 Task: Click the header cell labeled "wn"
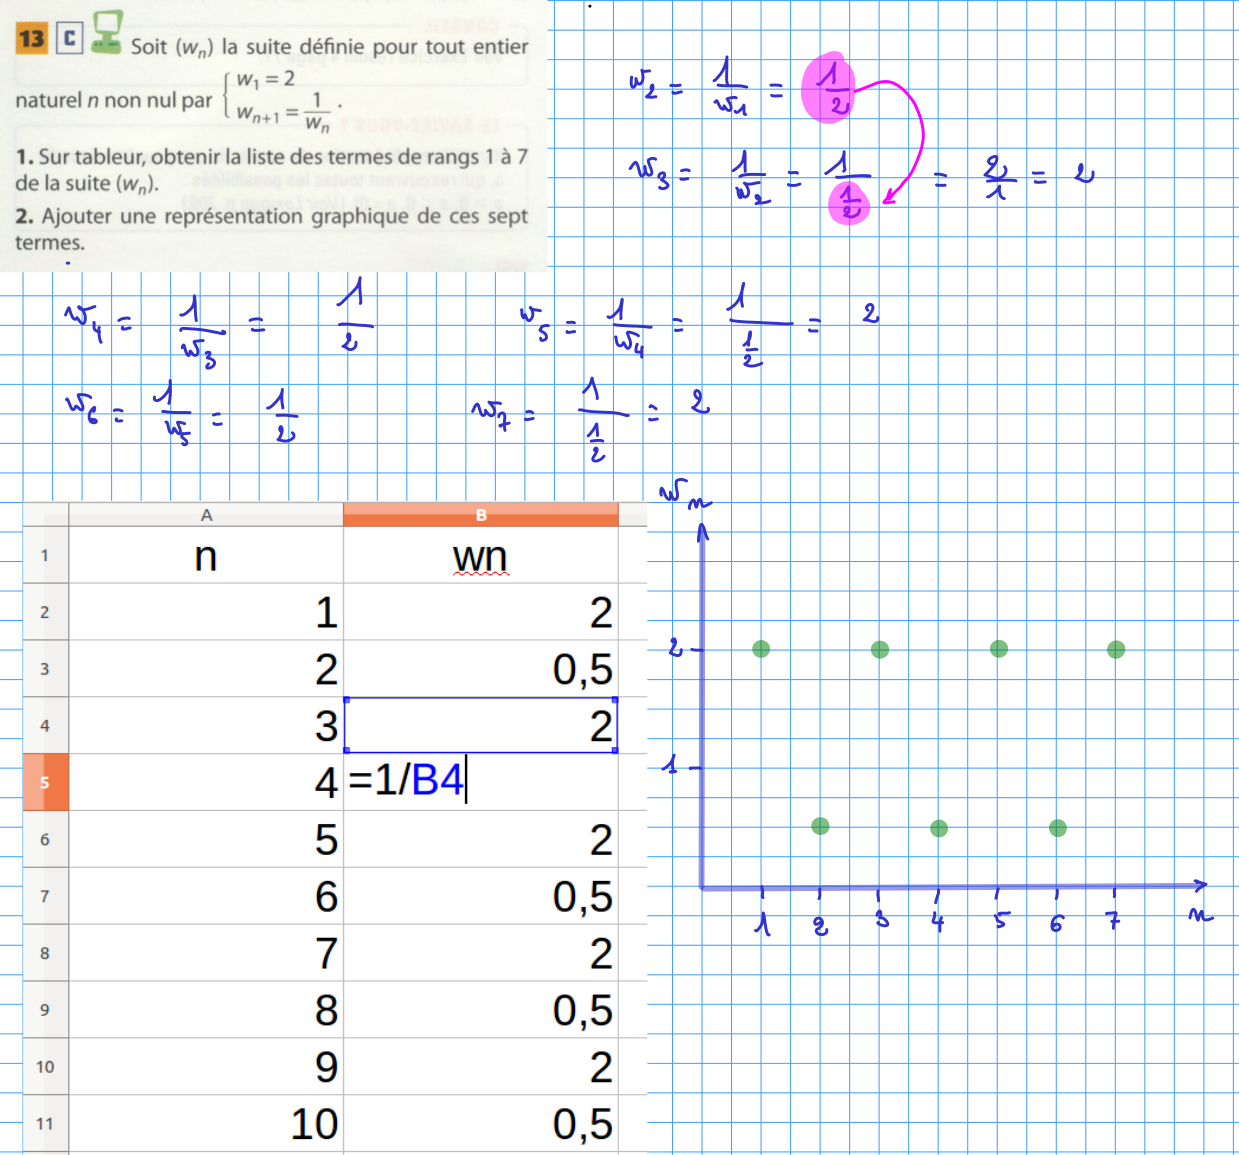click(x=480, y=556)
